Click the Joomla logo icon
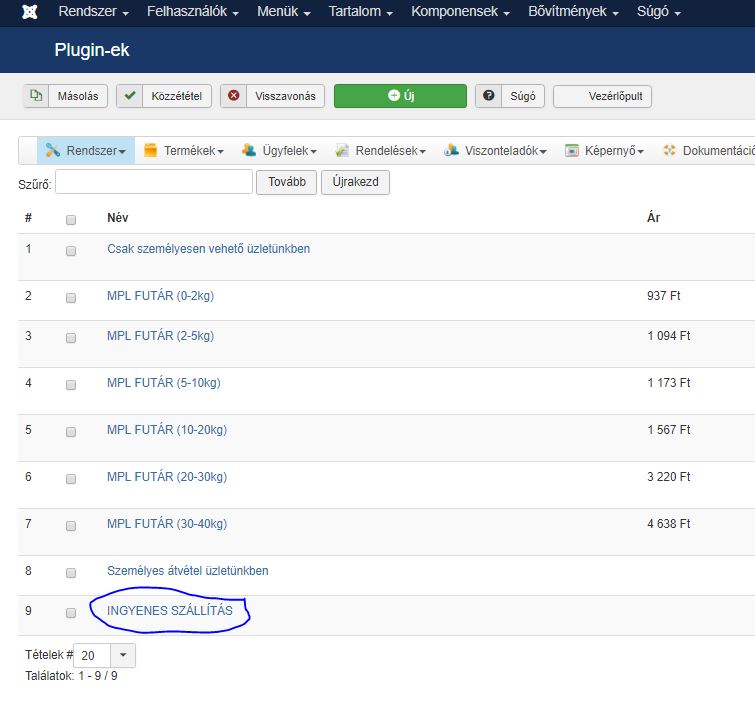The height and width of the screenshot is (716, 755). point(30,12)
